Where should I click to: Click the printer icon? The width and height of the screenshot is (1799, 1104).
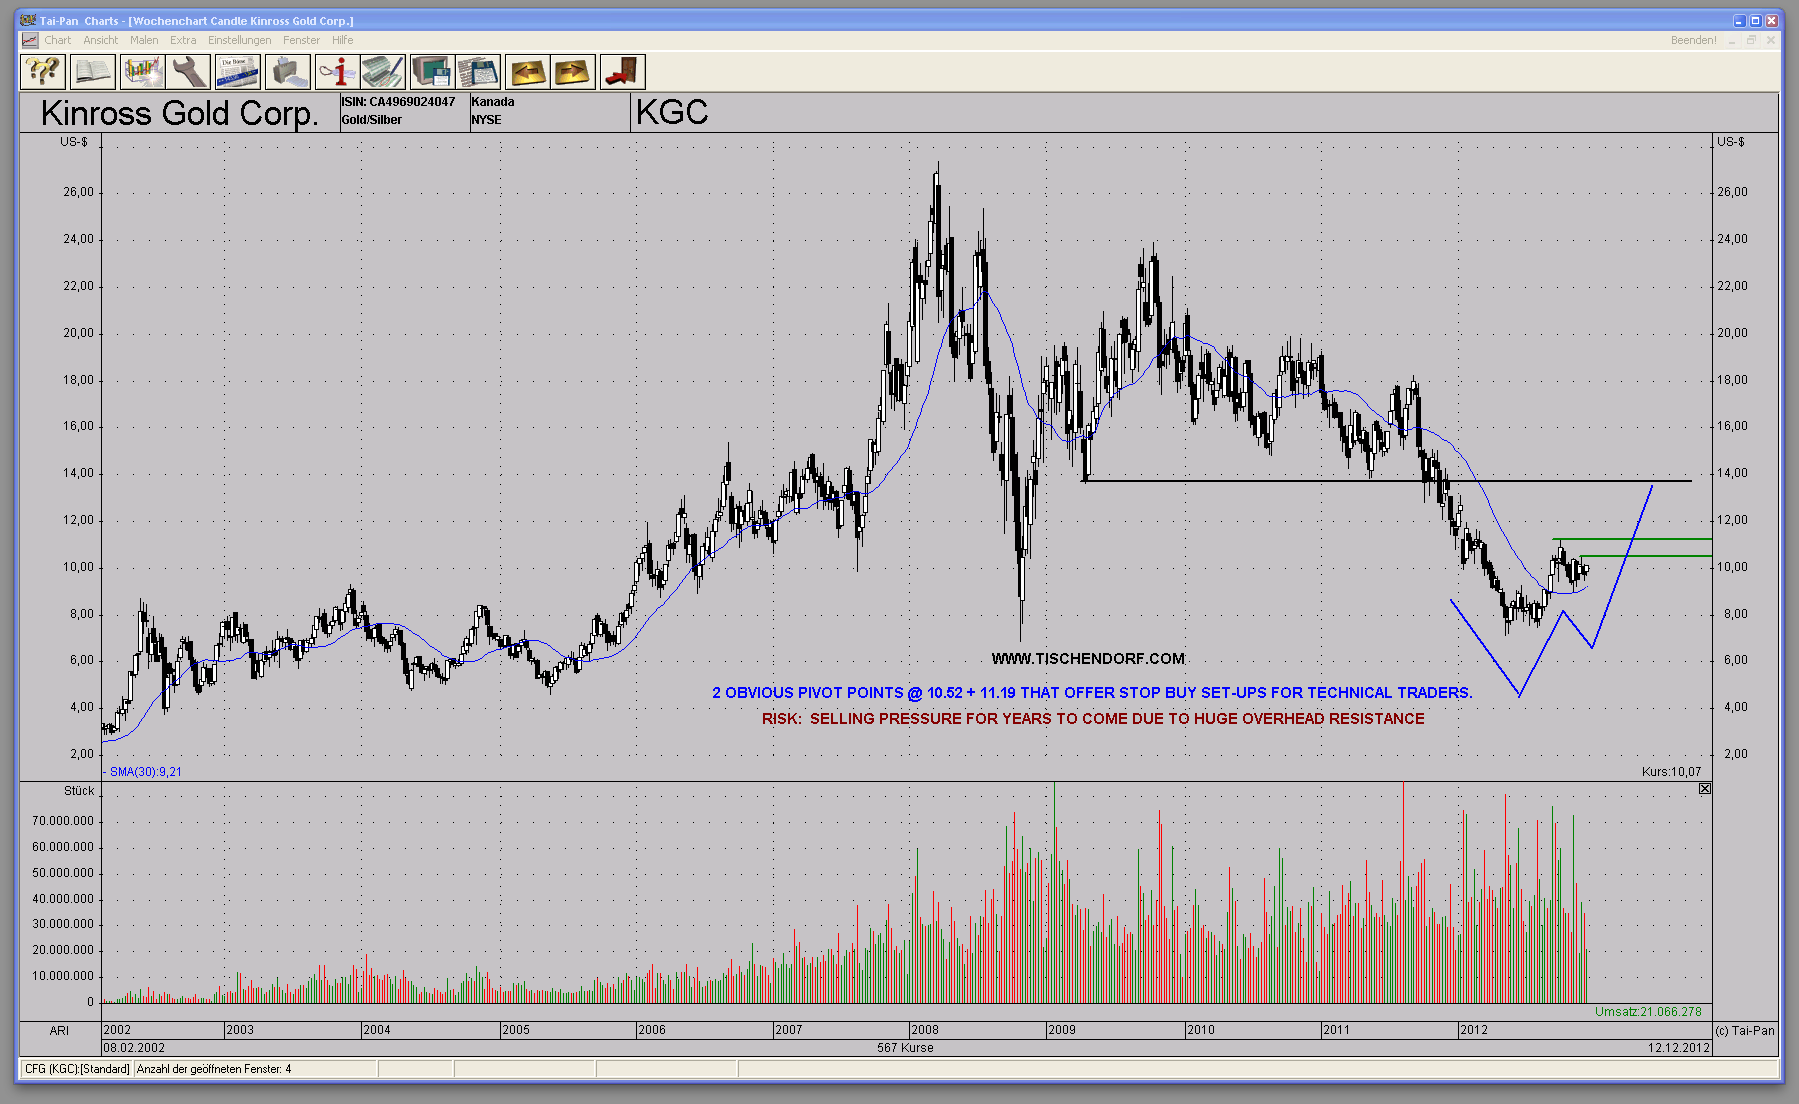point(287,72)
